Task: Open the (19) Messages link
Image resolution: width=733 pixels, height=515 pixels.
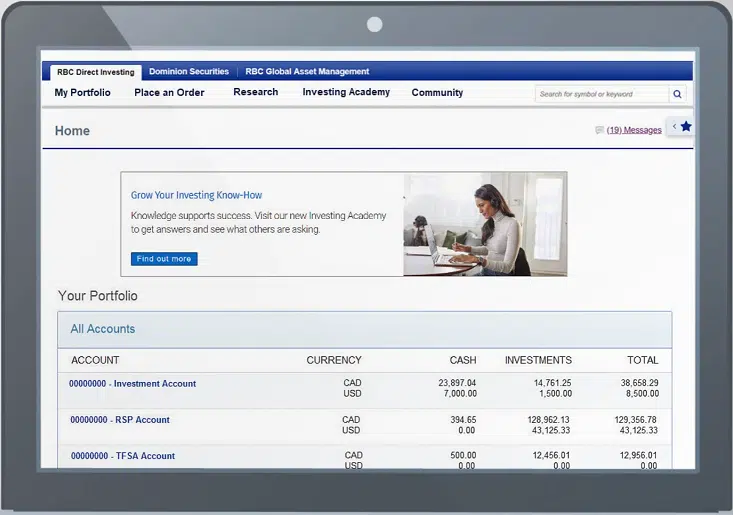Action: pyautogui.click(x=634, y=130)
